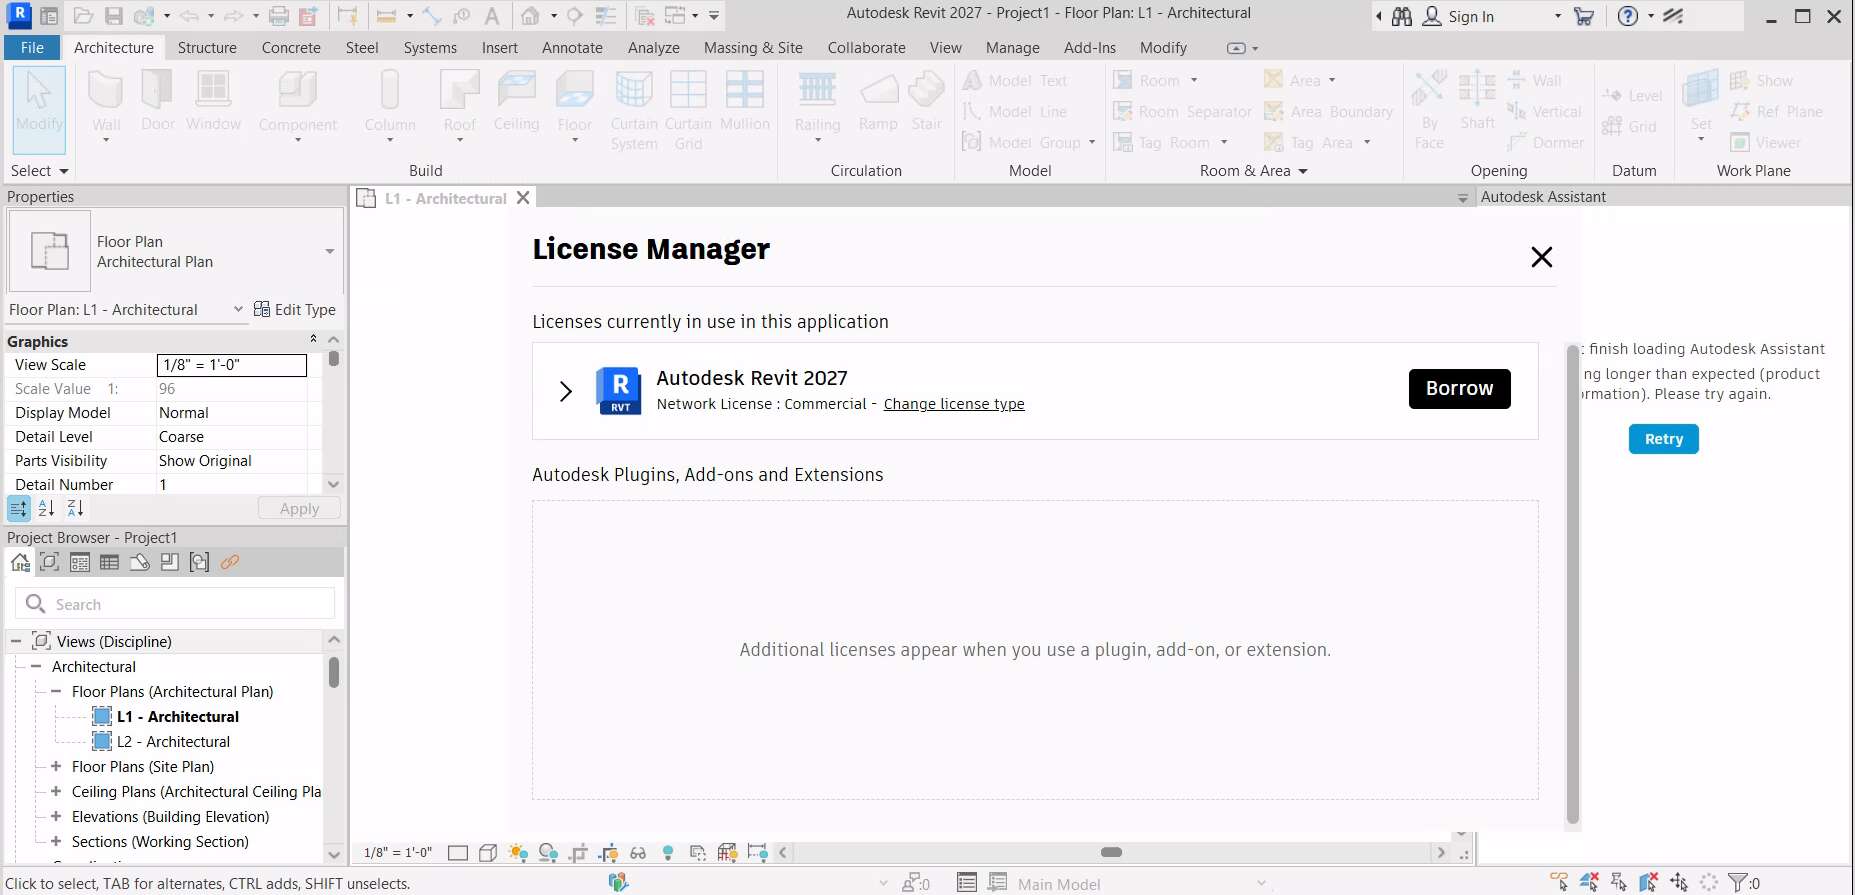Image resolution: width=1855 pixels, height=895 pixels.
Task: Click the sun path icon in view control bar
Action: click(518, 853)
